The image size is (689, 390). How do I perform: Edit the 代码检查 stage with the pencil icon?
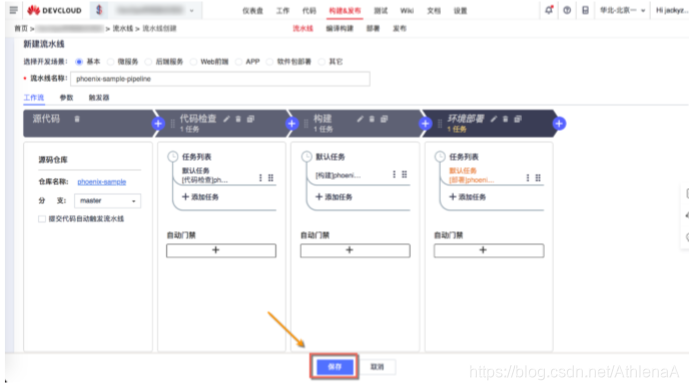226,119
